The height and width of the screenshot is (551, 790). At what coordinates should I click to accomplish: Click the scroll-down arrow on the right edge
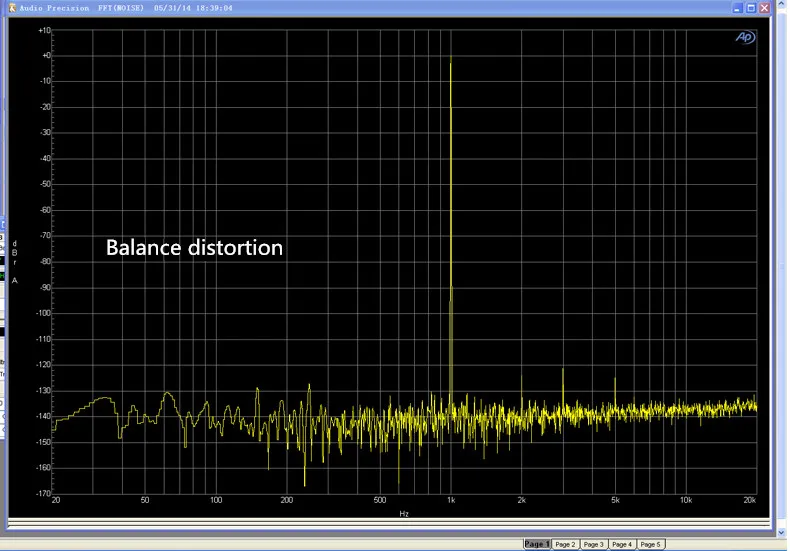pyautogui.click(x=781, y=532)
